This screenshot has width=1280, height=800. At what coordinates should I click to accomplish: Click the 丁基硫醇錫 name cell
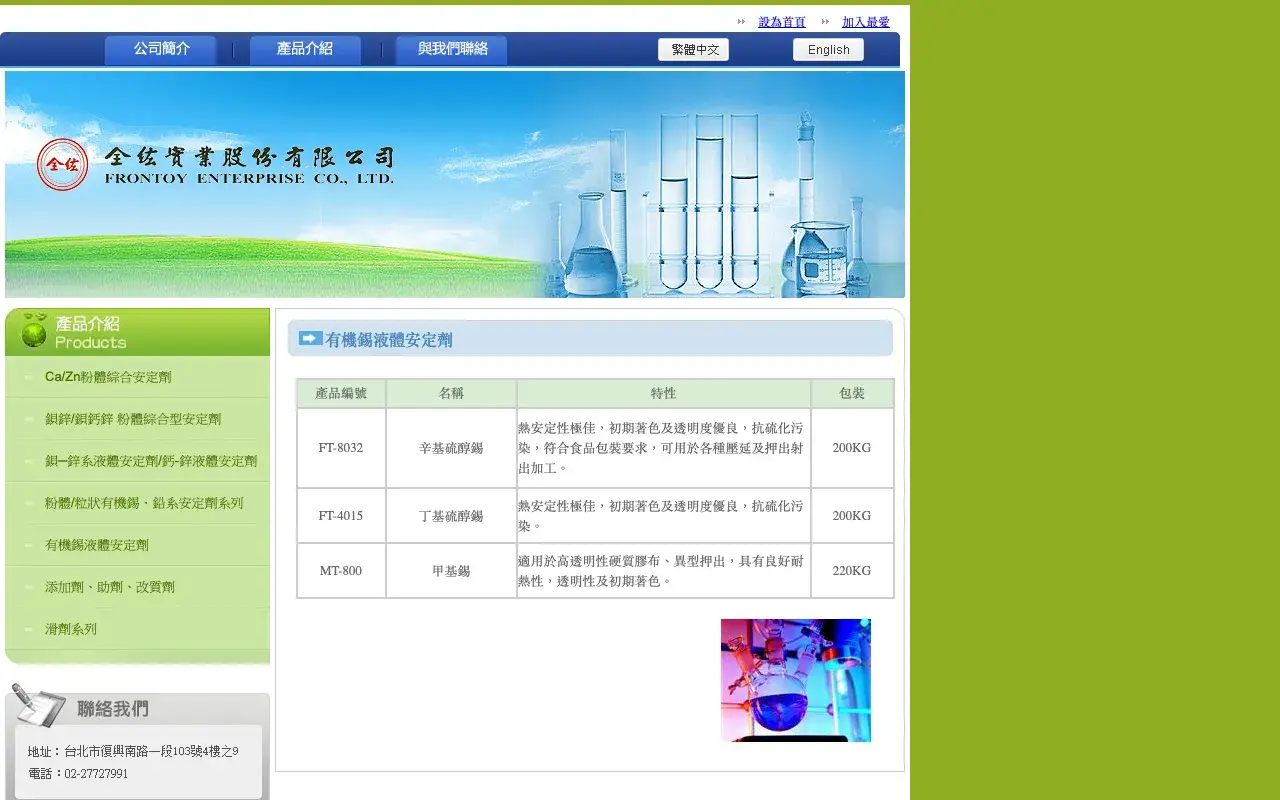tap(451, 516)
